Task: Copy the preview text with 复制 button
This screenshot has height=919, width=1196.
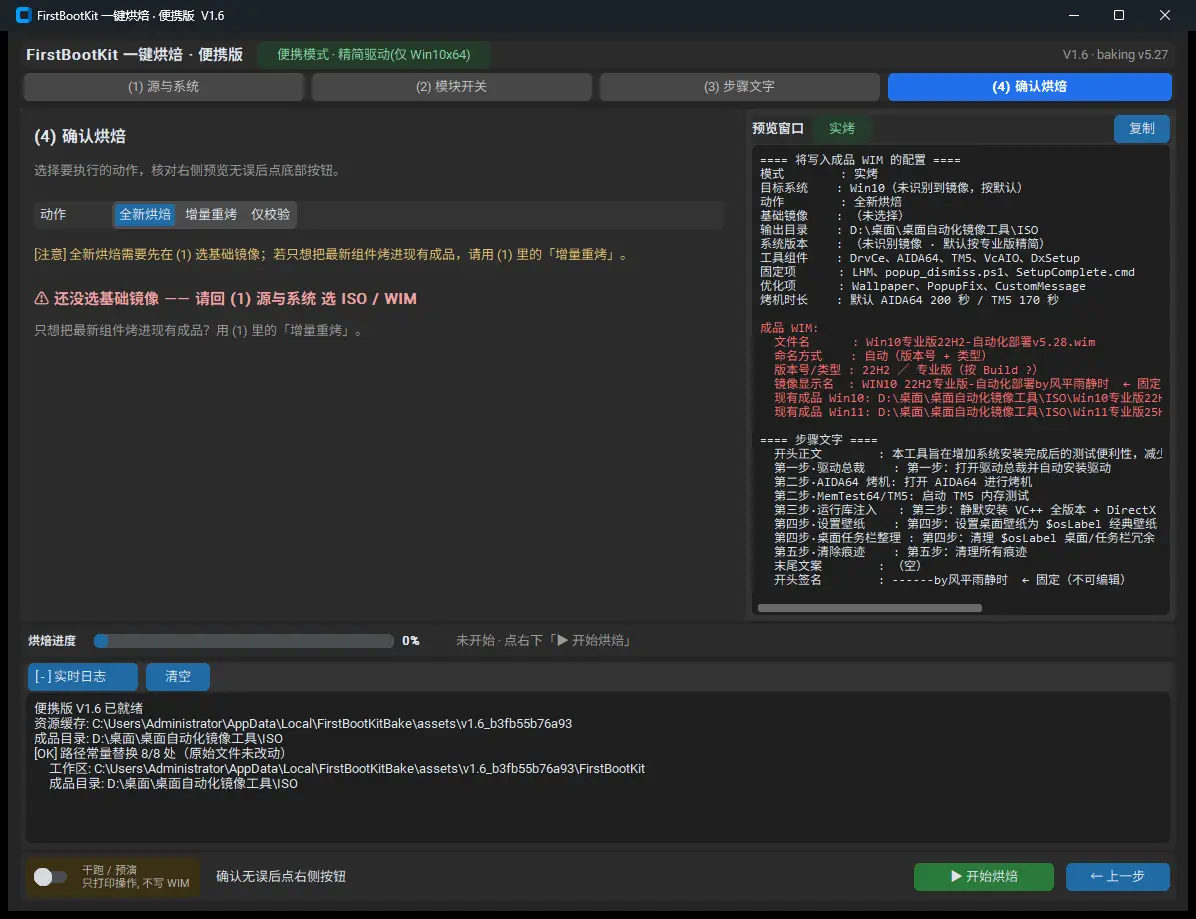Action: pyautogui.click(x=1142, y=128)
